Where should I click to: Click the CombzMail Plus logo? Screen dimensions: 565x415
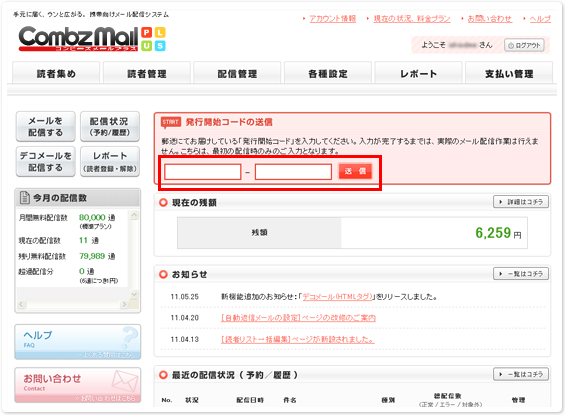point(92,38)
